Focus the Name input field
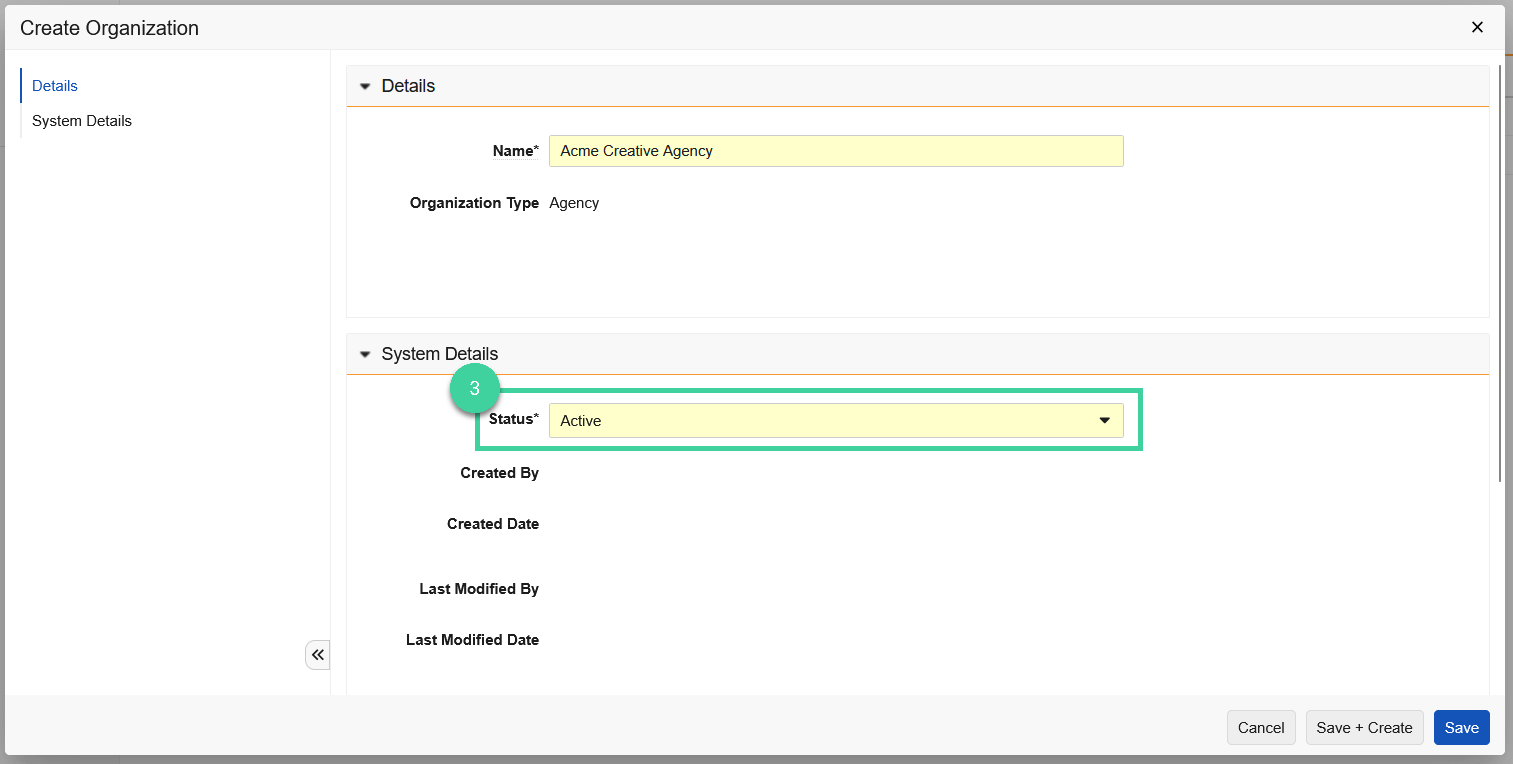 pyautogui.click(x=836, y=150)
